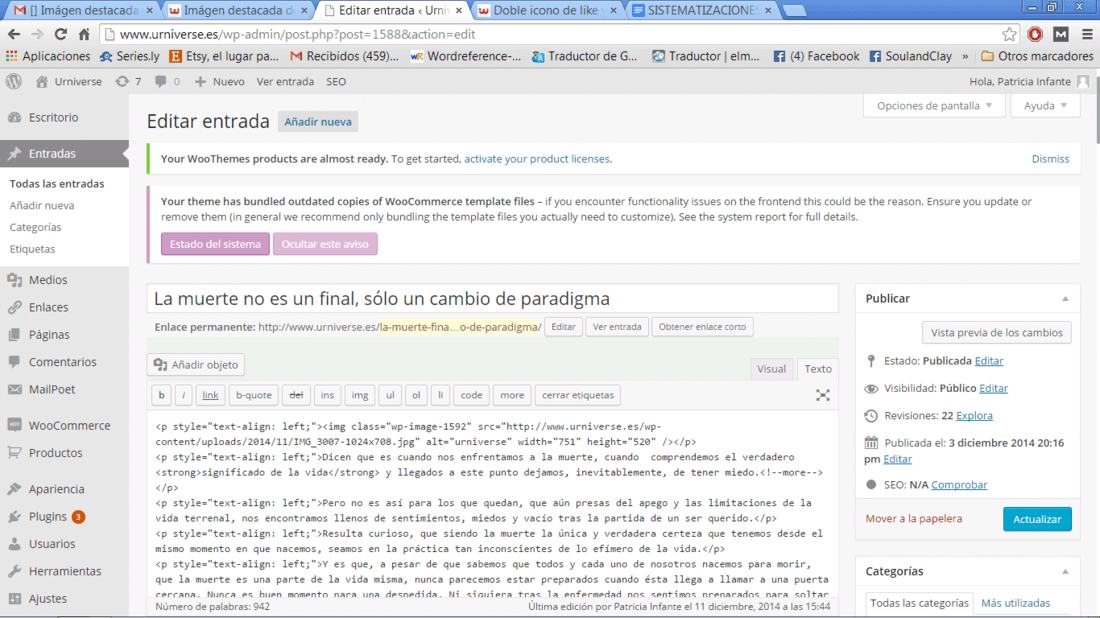
Task: Select Más utilizadas tab
Action: click(1015, 603)
